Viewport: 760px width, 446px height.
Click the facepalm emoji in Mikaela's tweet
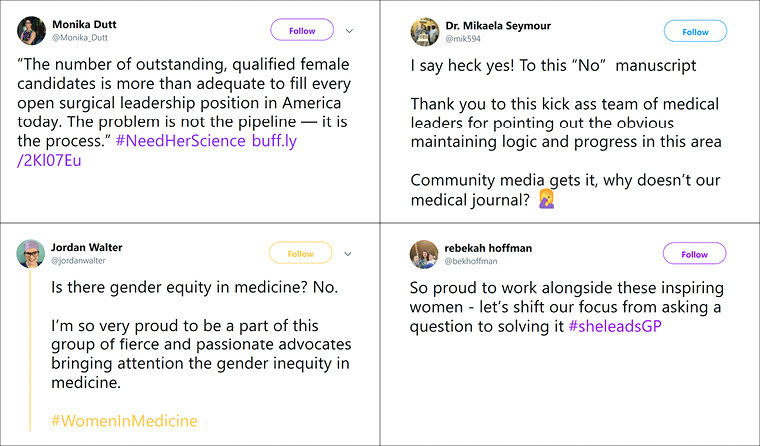tap(575, 200)
